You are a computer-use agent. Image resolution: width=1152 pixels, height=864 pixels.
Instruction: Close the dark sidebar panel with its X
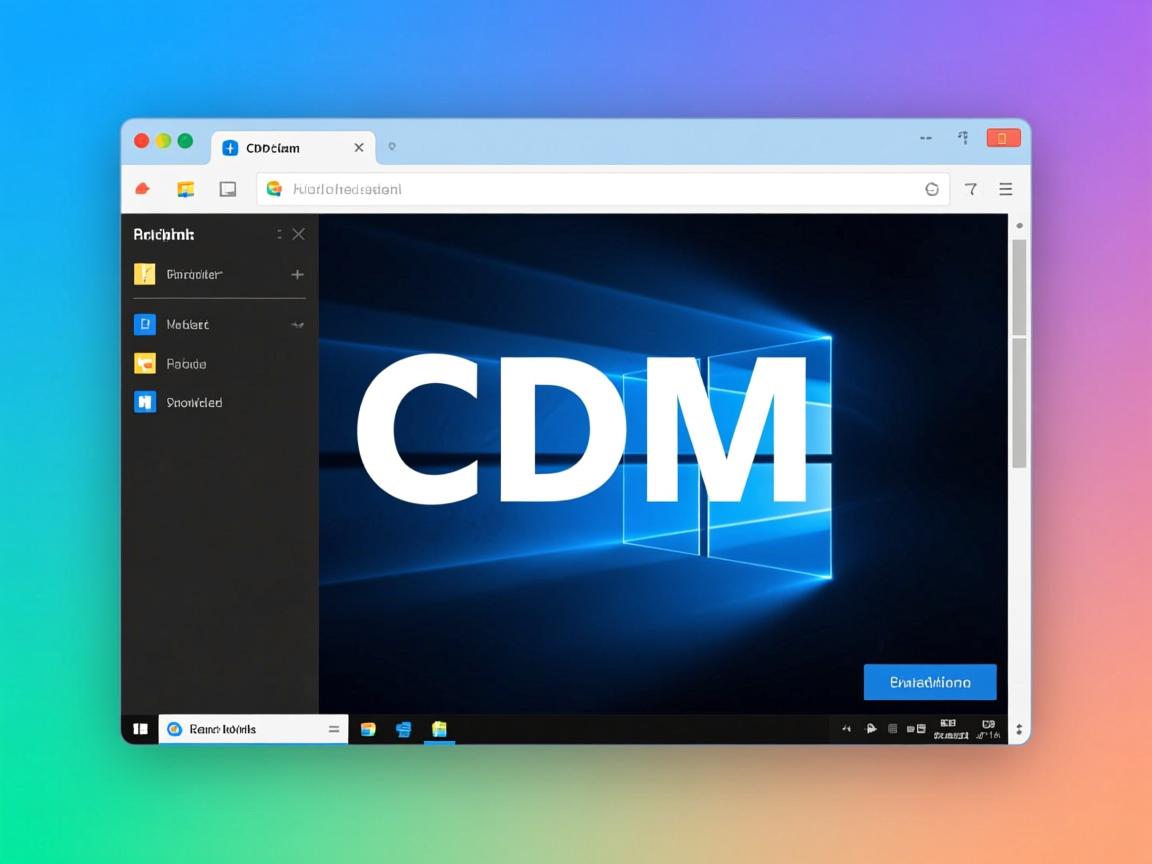(298, 234)
